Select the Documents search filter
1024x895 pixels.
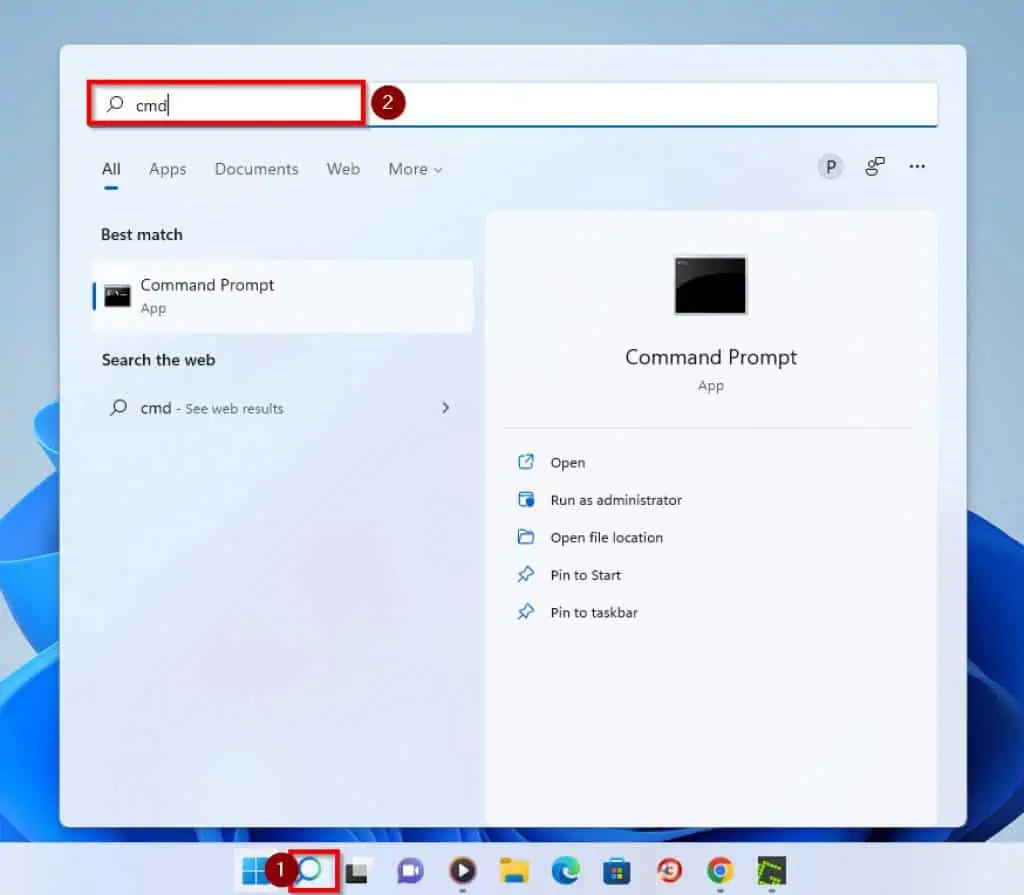[x=256, y=169]
